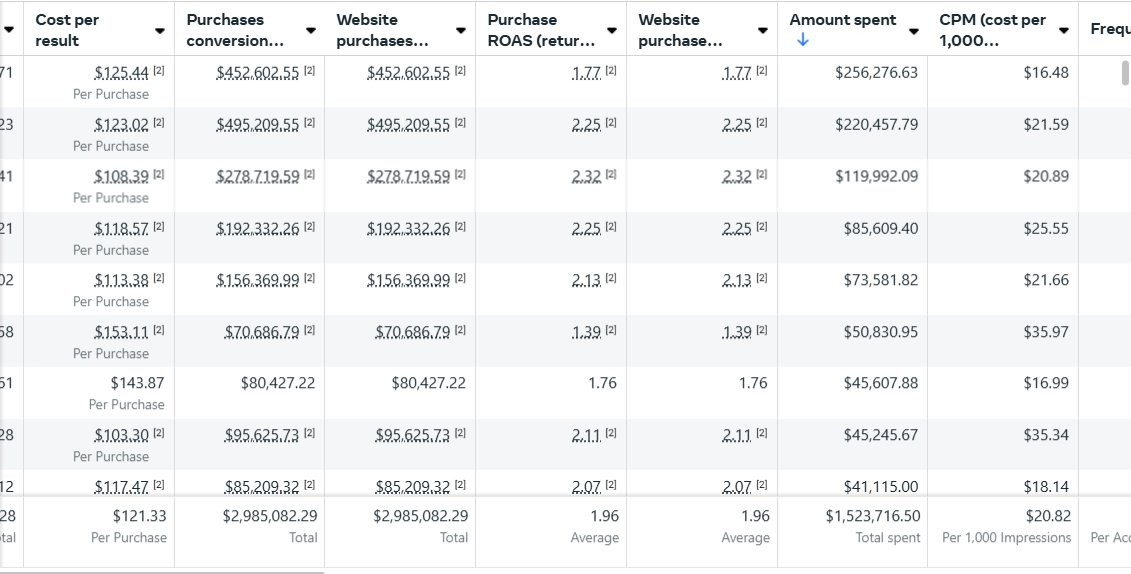
Task: Click the $21.59 CPM value
Action: point(1046,124)
